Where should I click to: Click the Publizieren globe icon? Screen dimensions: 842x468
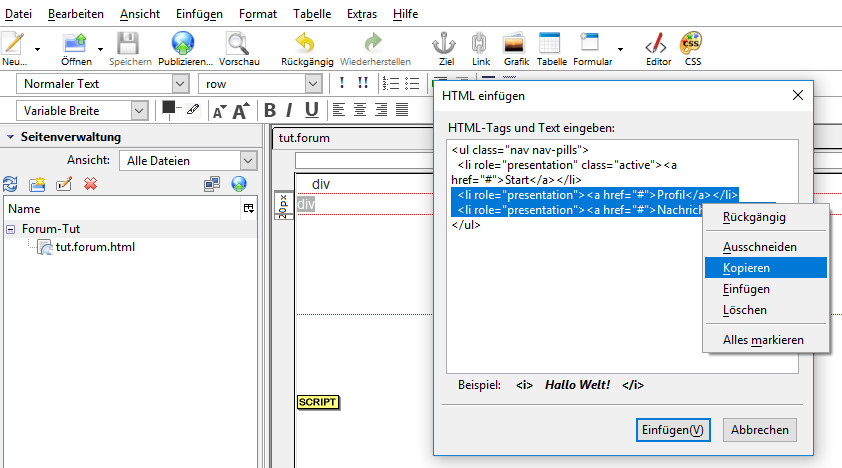tap(183, 44)
